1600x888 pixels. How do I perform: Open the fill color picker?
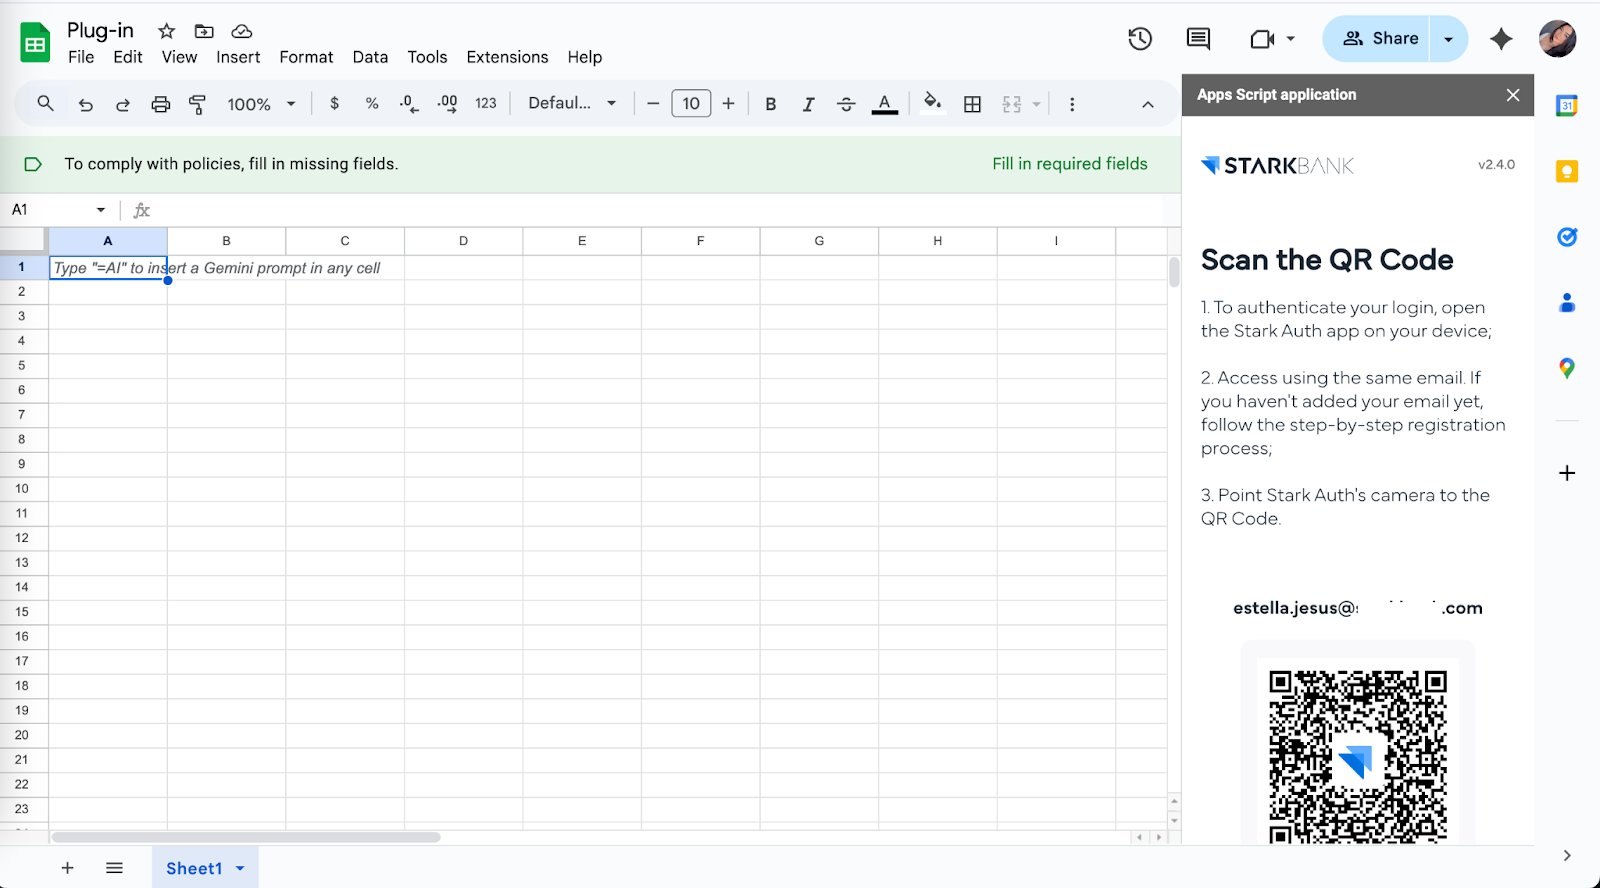[932, 104]
